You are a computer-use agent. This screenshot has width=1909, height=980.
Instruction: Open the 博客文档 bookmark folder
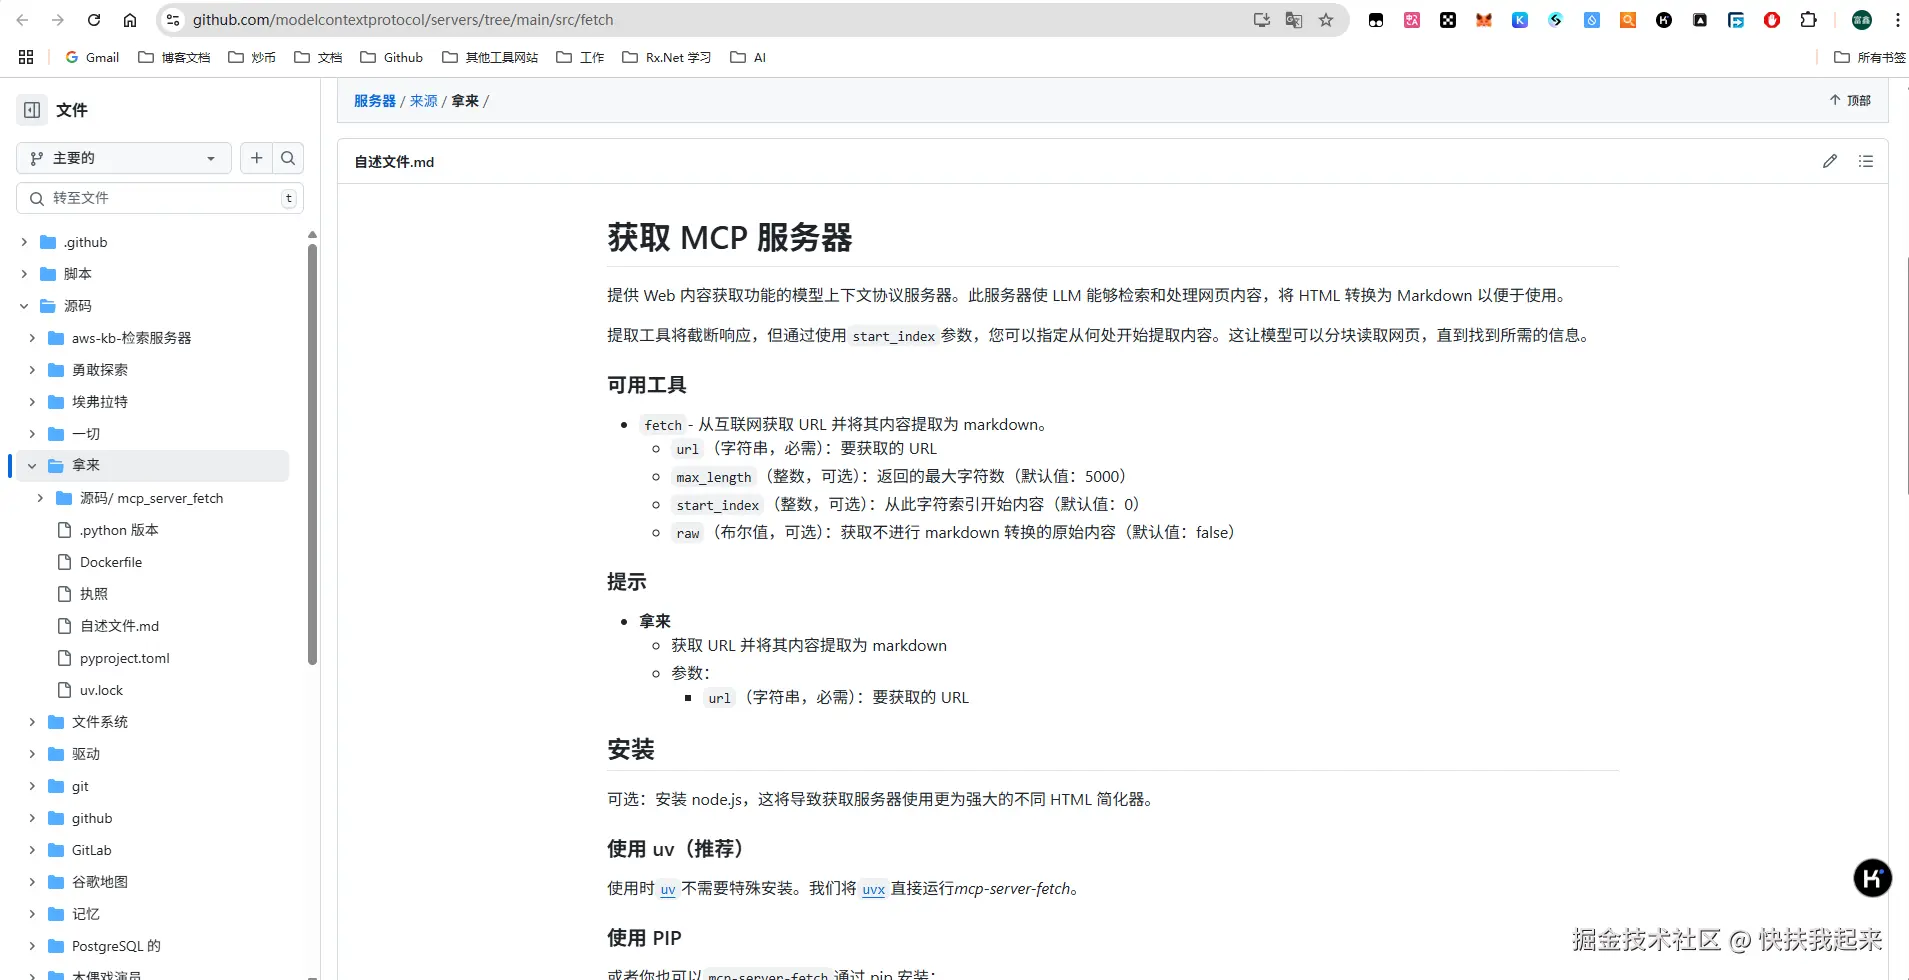(174, 57)
